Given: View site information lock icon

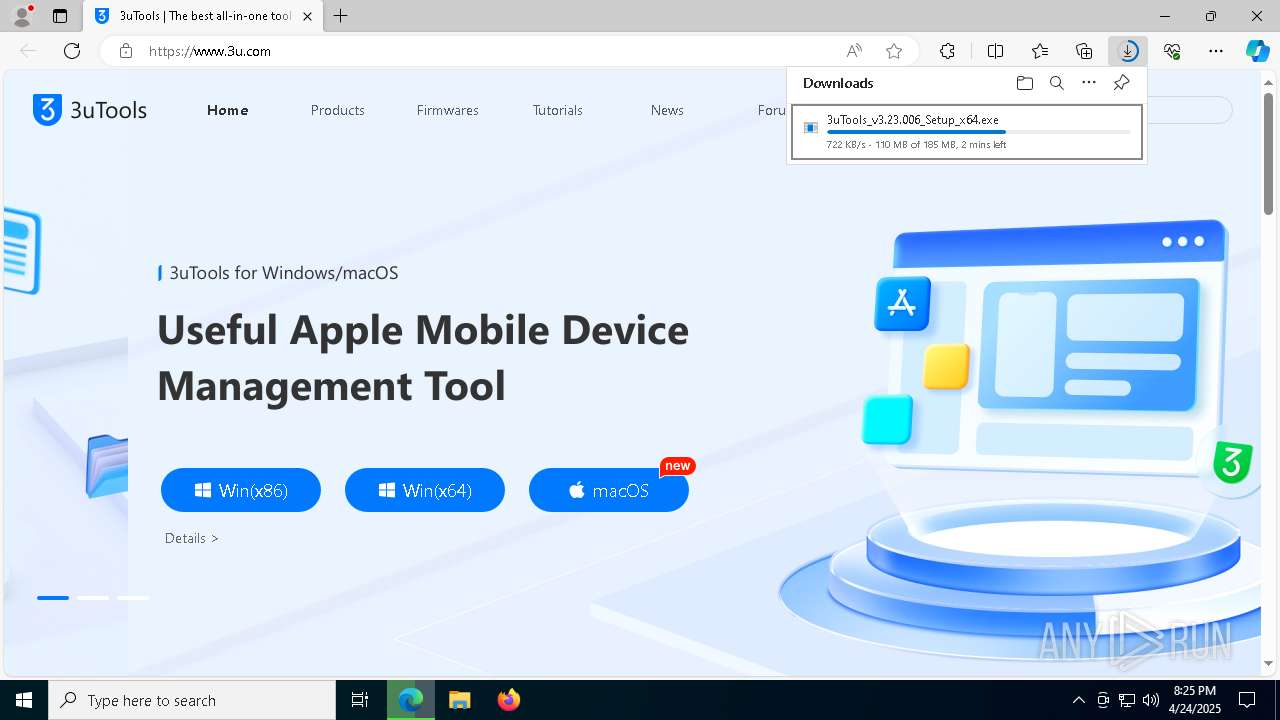Looking at the screenshot, I should click(x=126, y=51).
